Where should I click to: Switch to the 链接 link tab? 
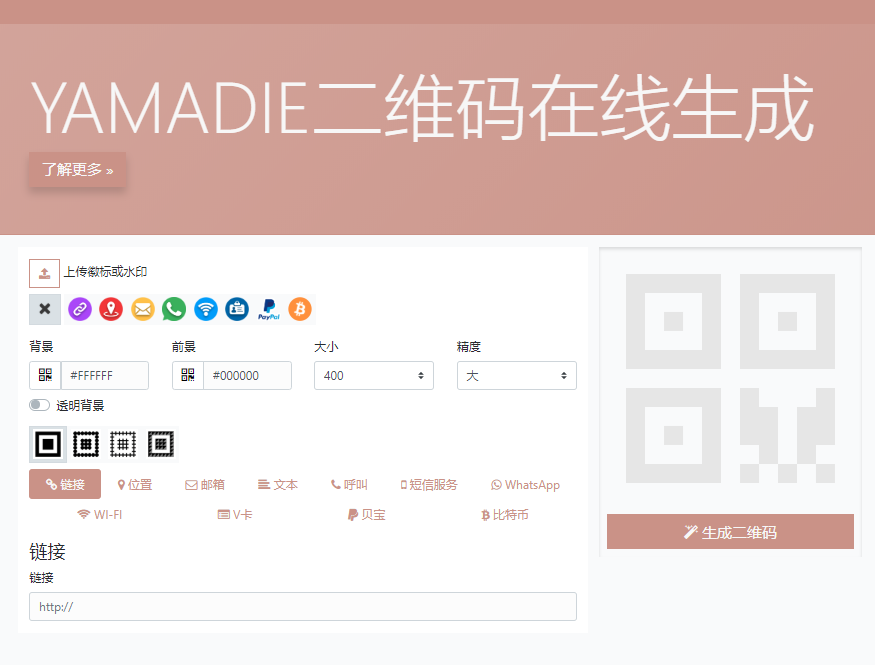pos(65,484)
